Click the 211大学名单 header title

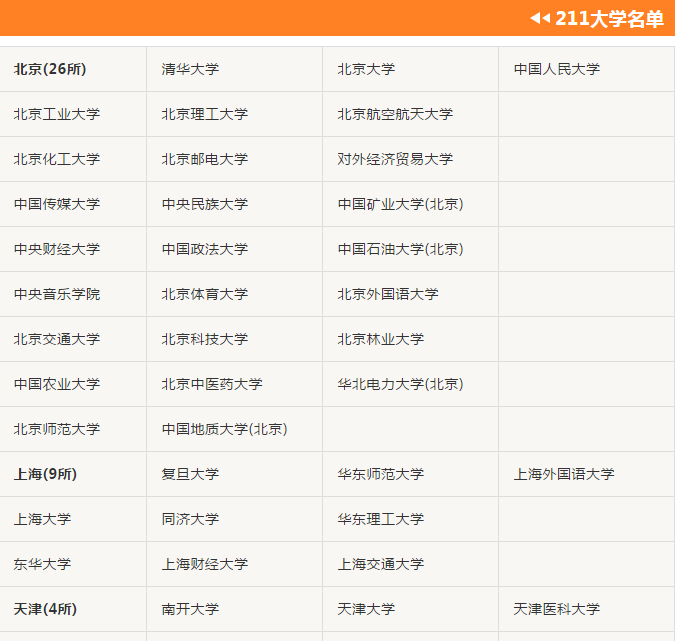609,19
